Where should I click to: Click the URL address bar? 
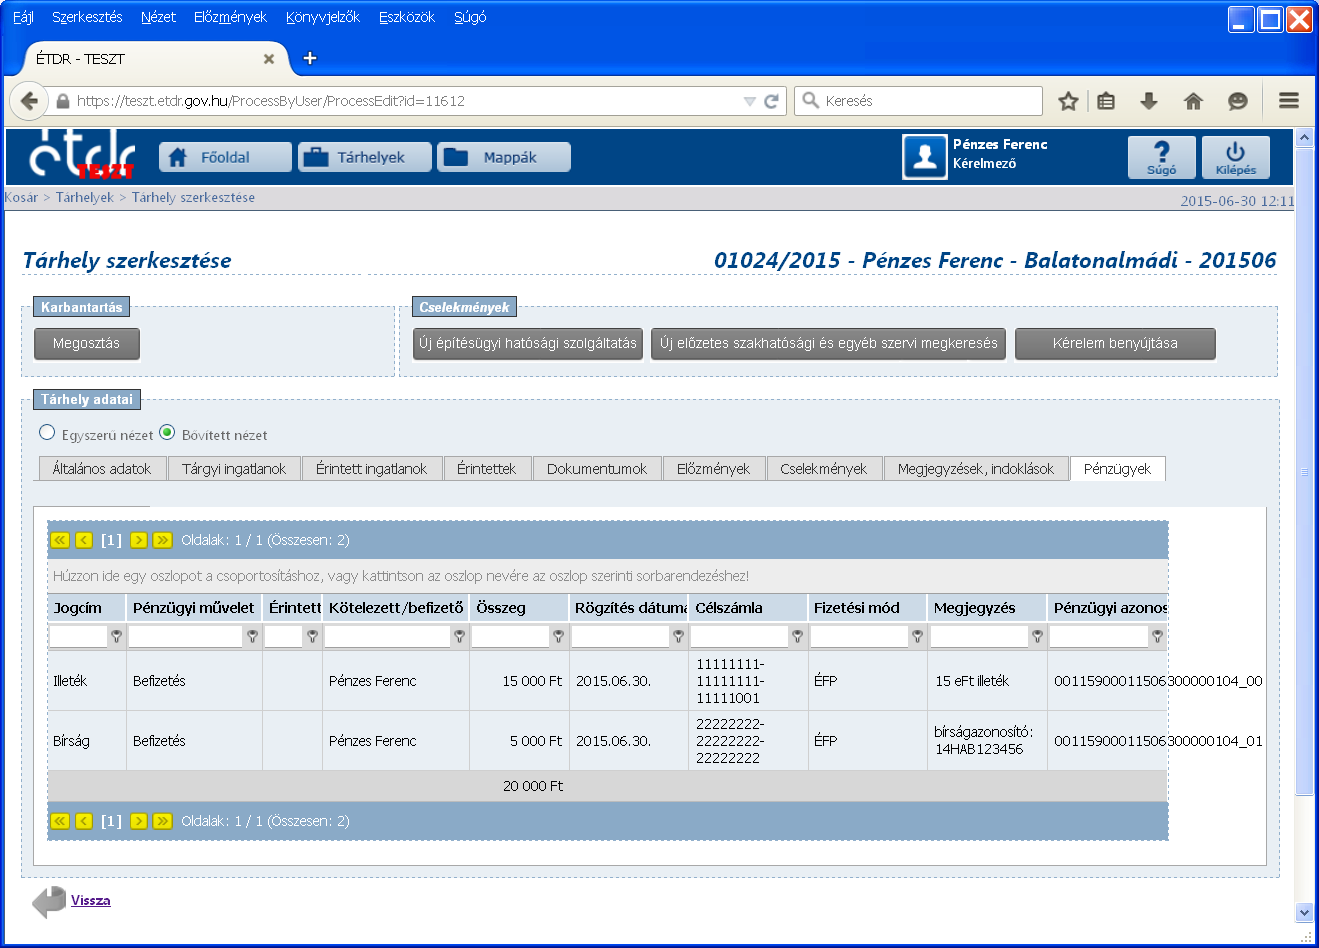pos(408,101)
